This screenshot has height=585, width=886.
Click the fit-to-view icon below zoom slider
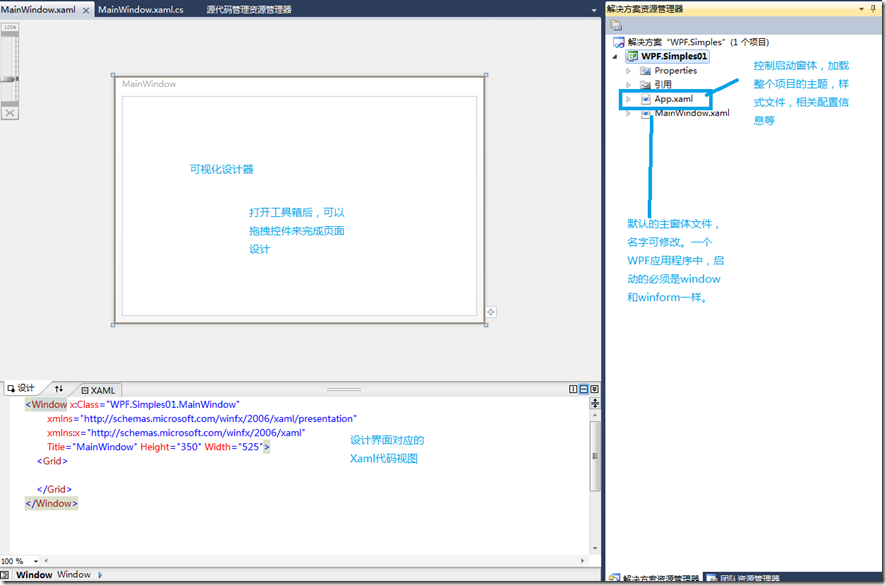coord(10,113)
